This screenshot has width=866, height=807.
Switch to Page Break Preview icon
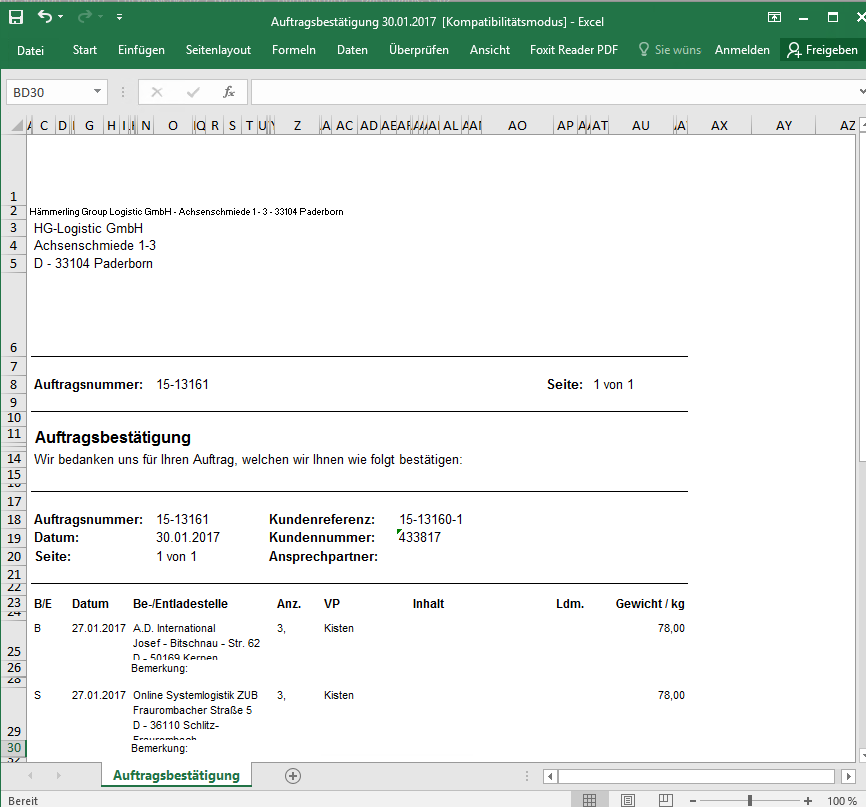[664, 800]
